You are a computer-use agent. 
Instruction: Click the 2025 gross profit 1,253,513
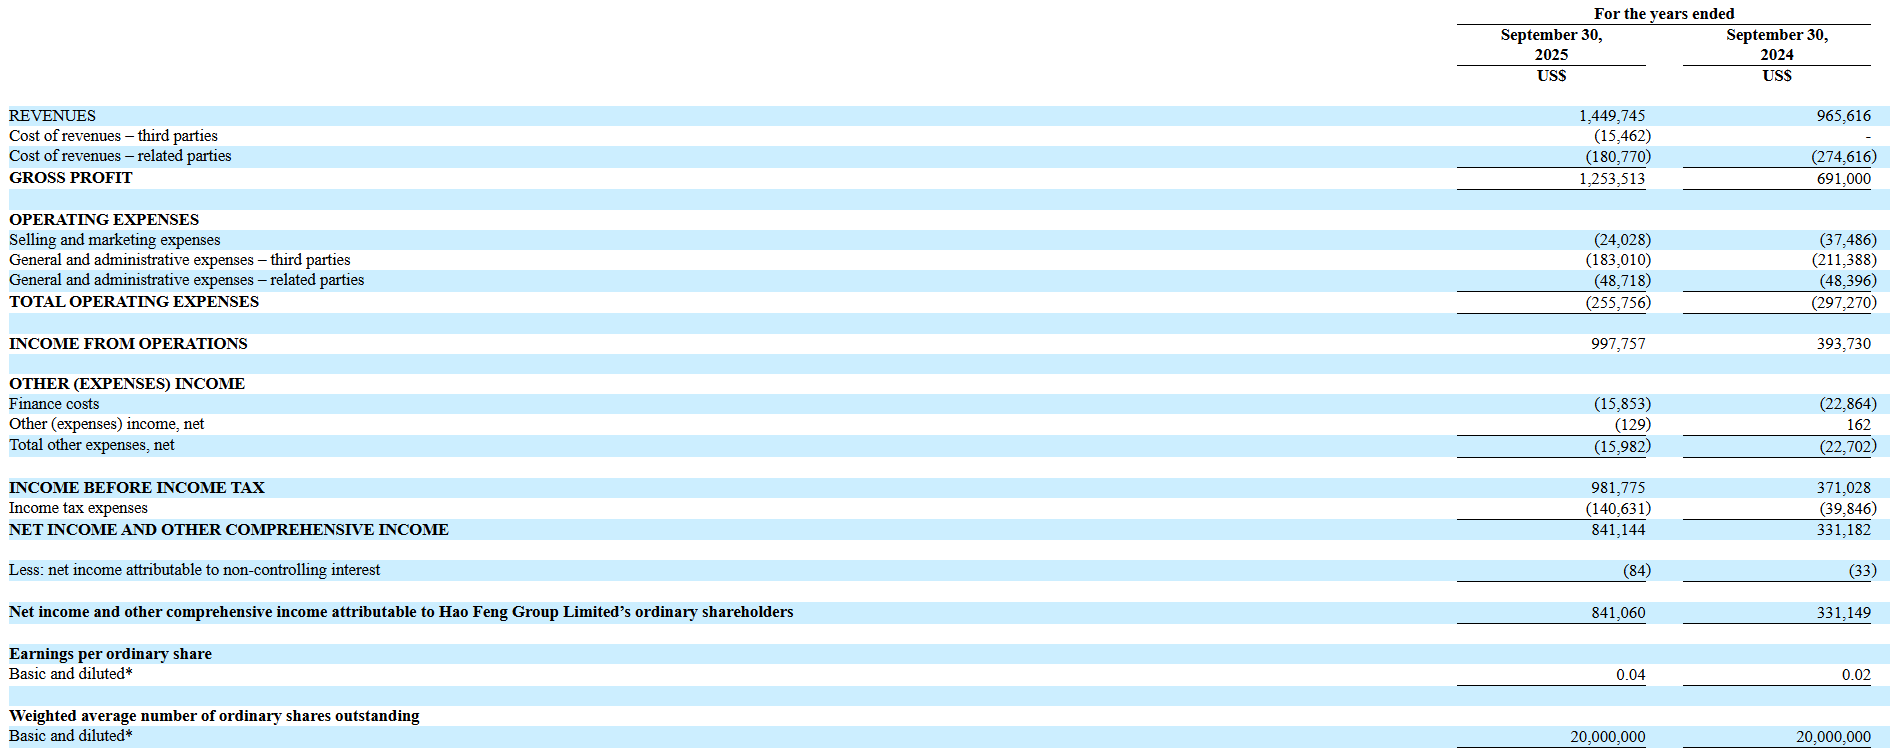point(1612,179)
